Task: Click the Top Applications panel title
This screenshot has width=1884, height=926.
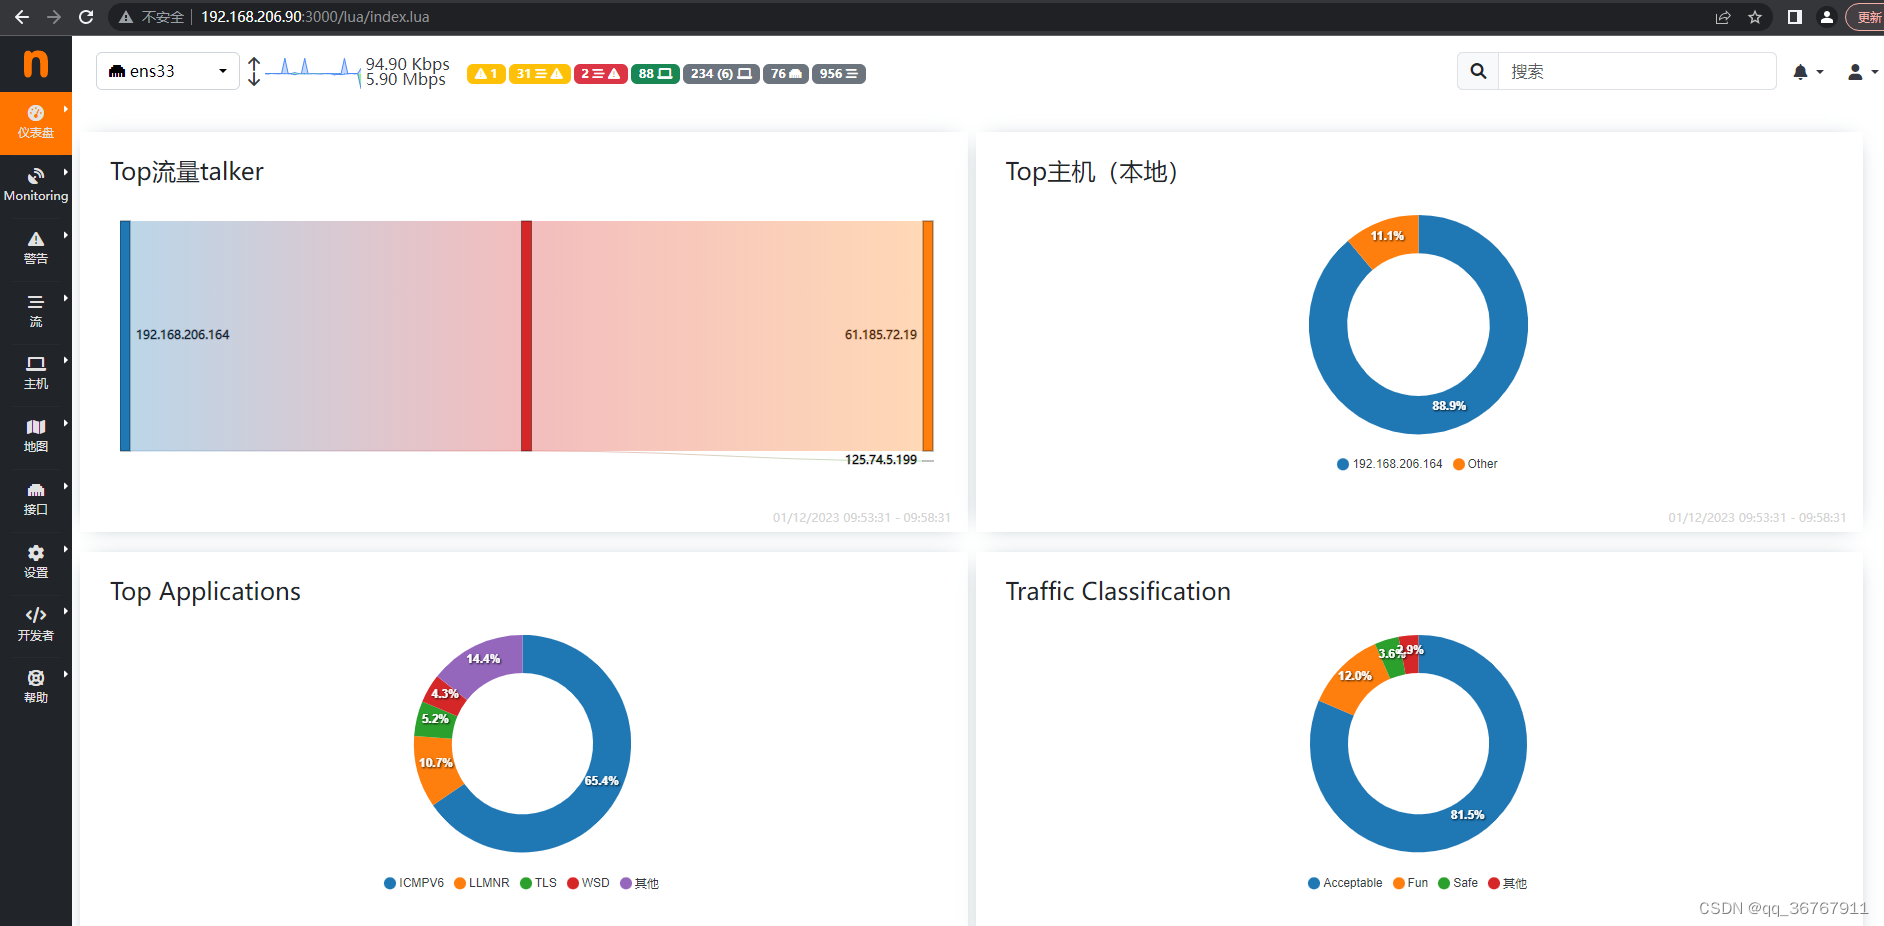Action: (x=205, y=592)
